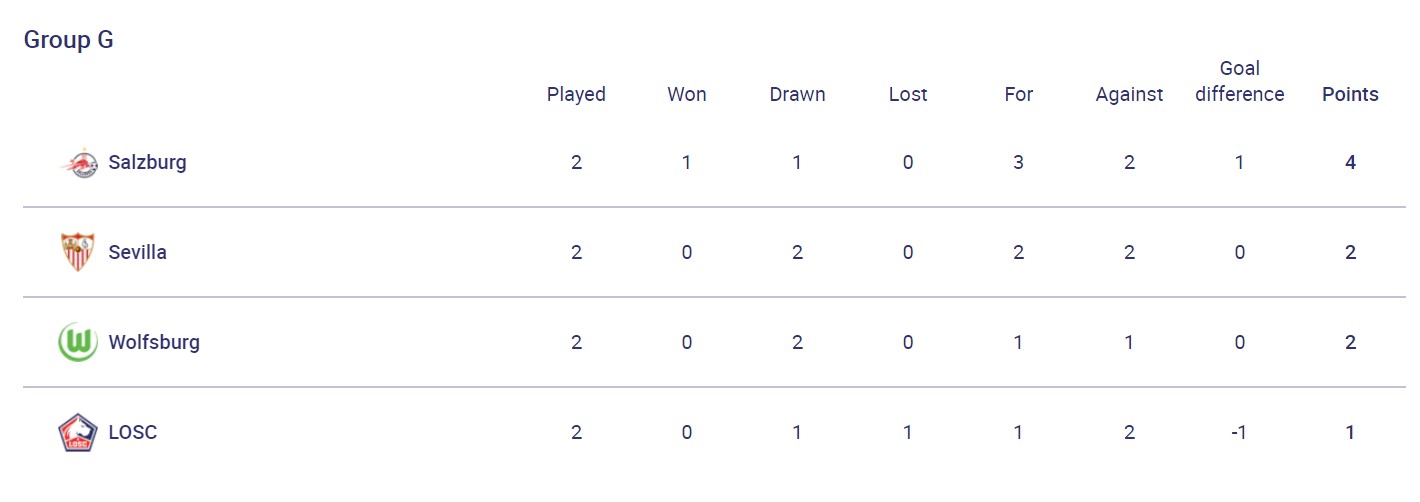Click Salzburg's goals For value 3
1420x502 pixels.
(x=1018, y=162)
